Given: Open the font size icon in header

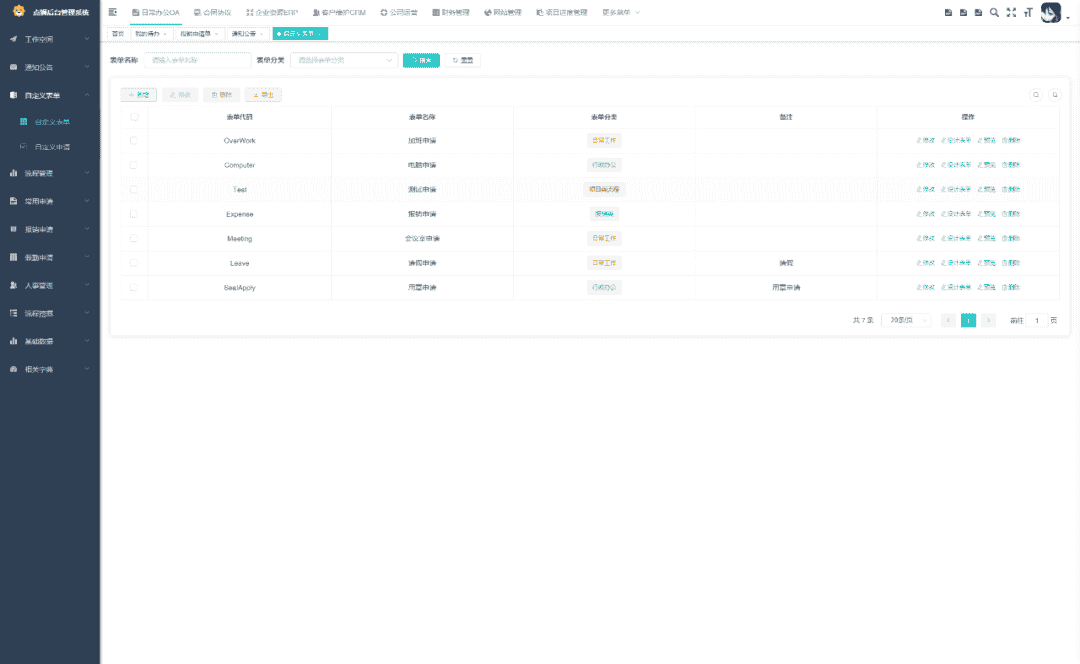Looking at the screenshot, I should click(x=1027, y=12).
